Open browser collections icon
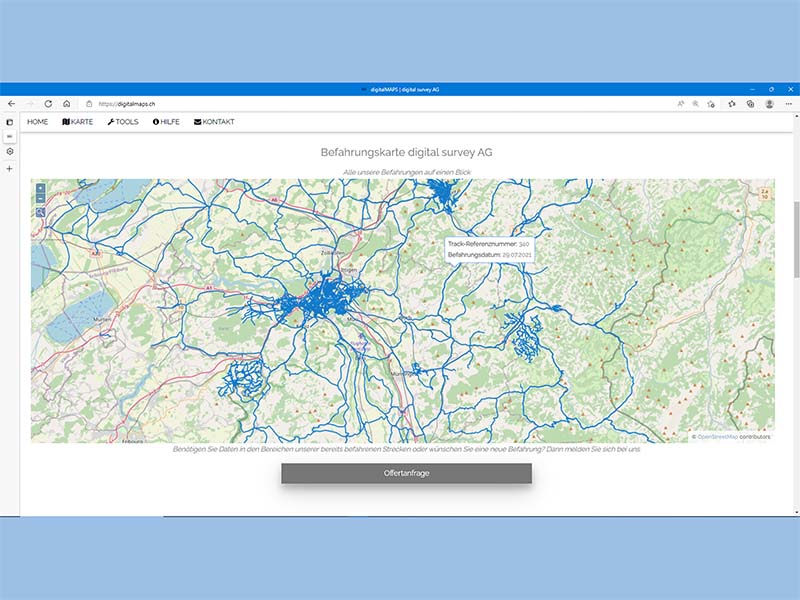This screenshot has height=600, width=800. (750, 103)
